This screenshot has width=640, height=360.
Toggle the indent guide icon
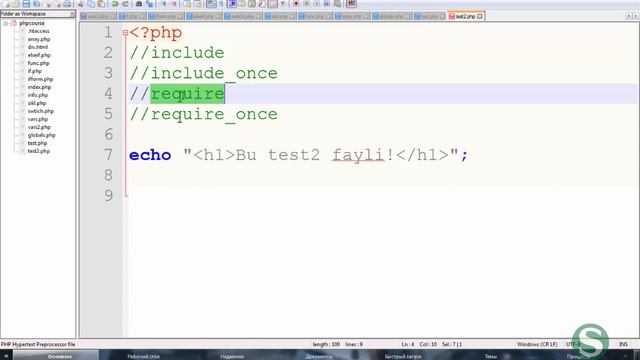point(232,4)
